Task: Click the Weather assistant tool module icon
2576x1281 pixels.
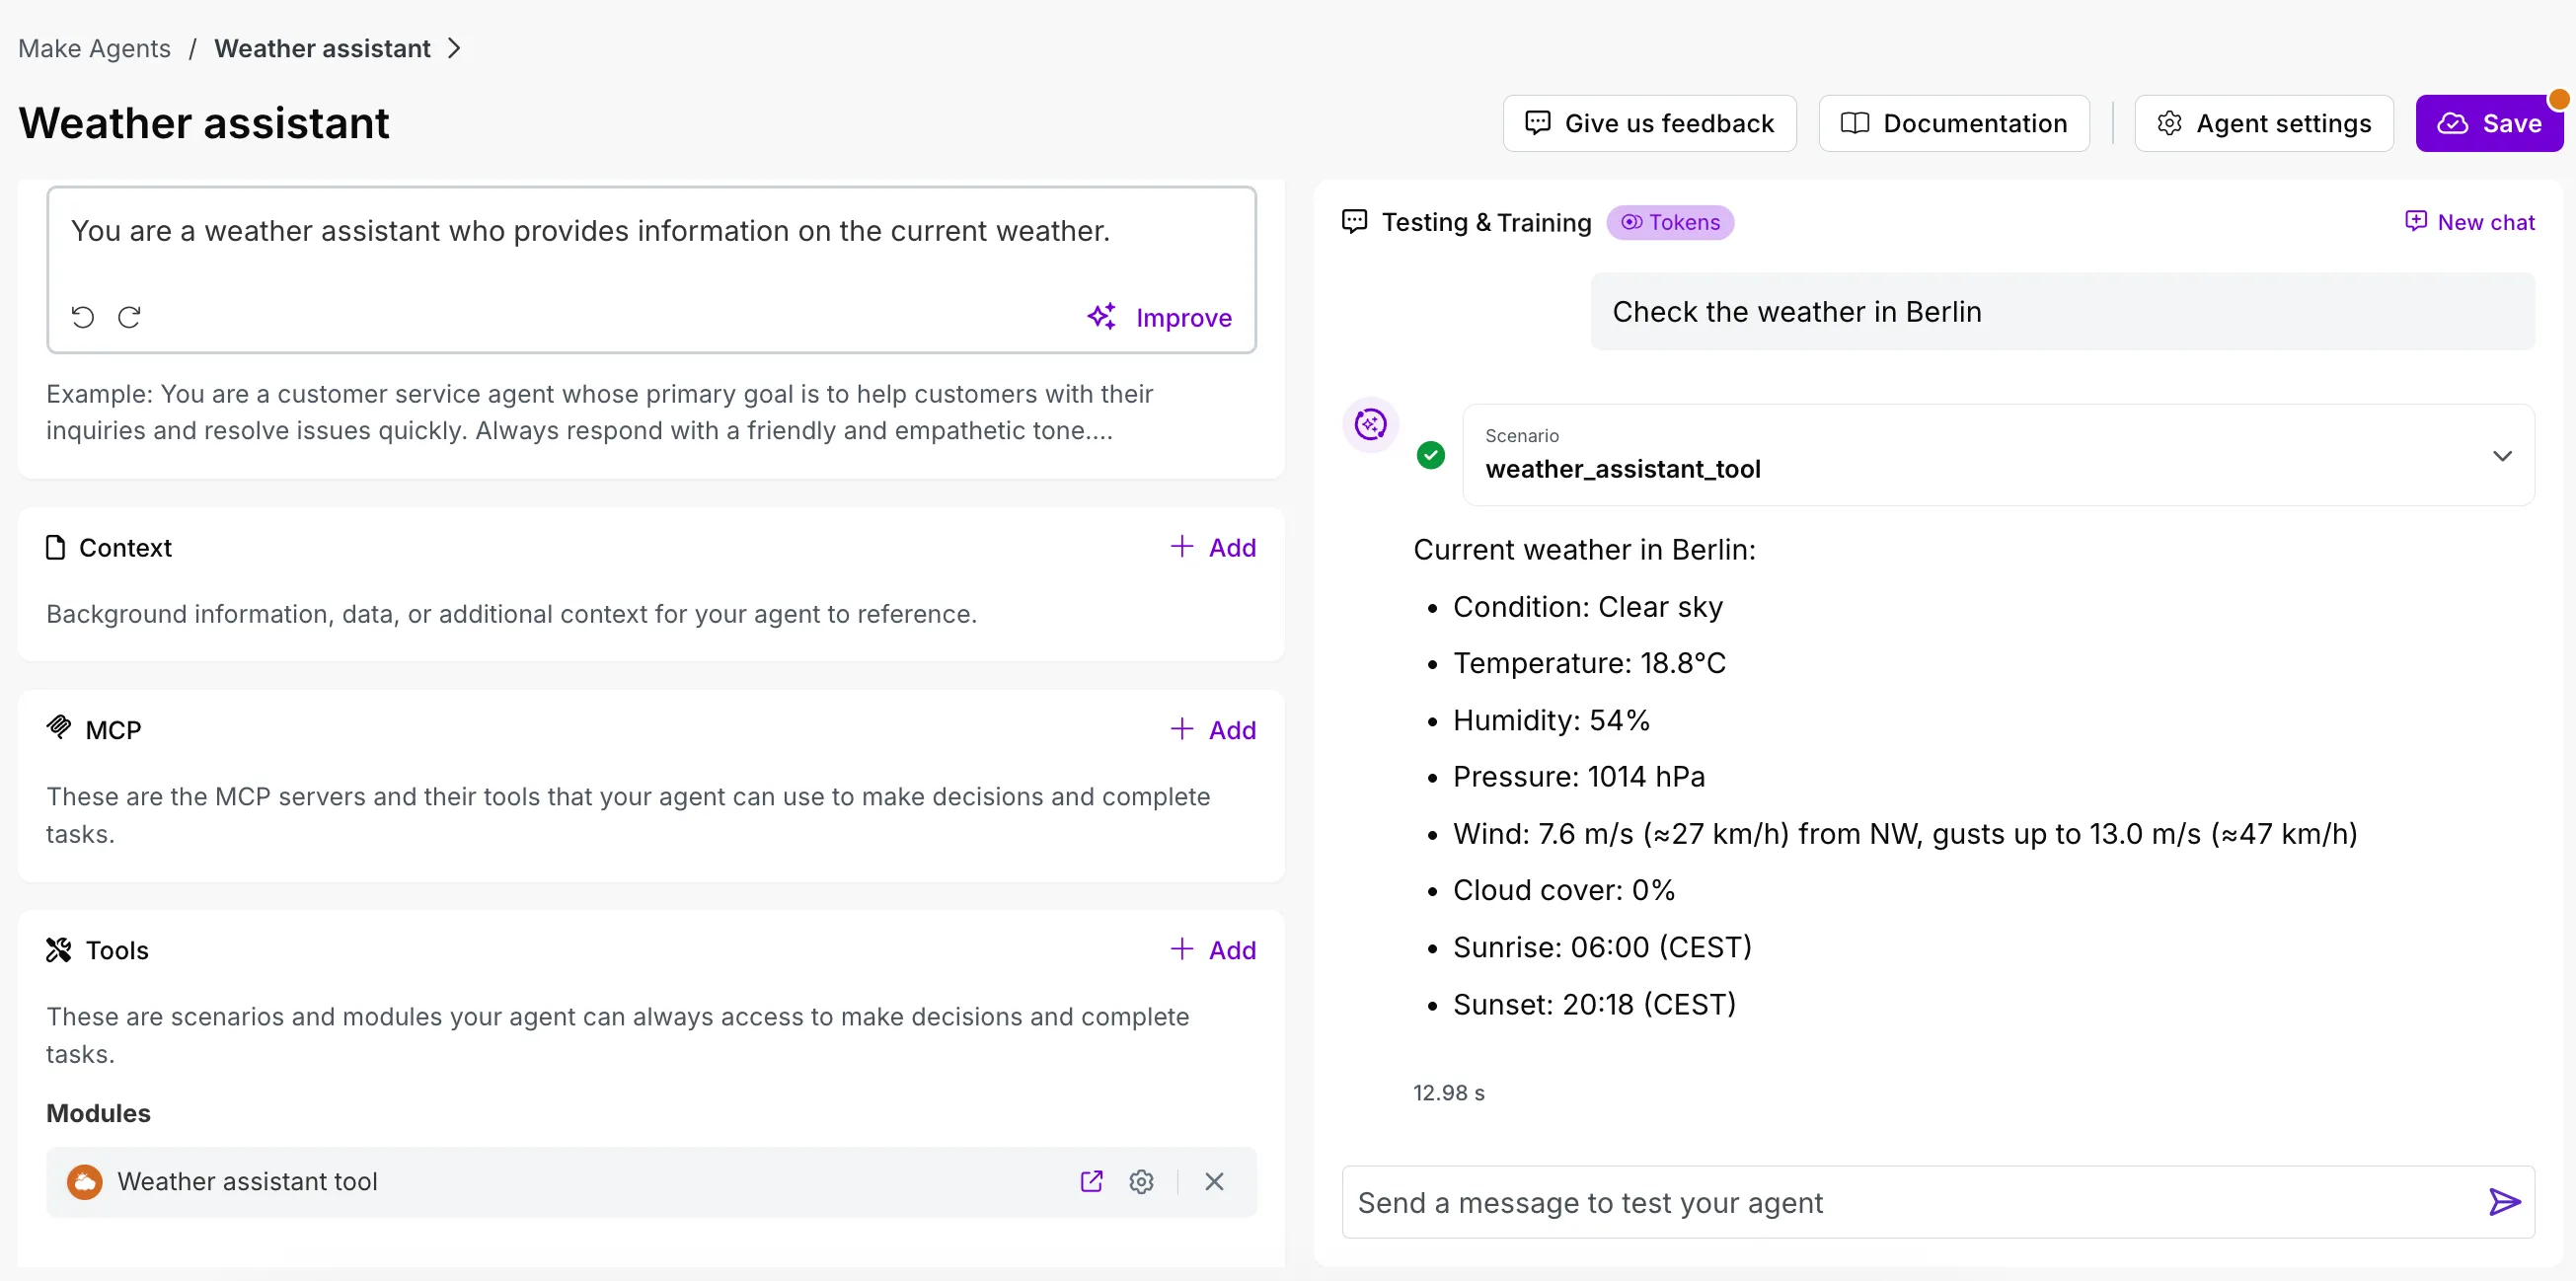Action: 85,1181
